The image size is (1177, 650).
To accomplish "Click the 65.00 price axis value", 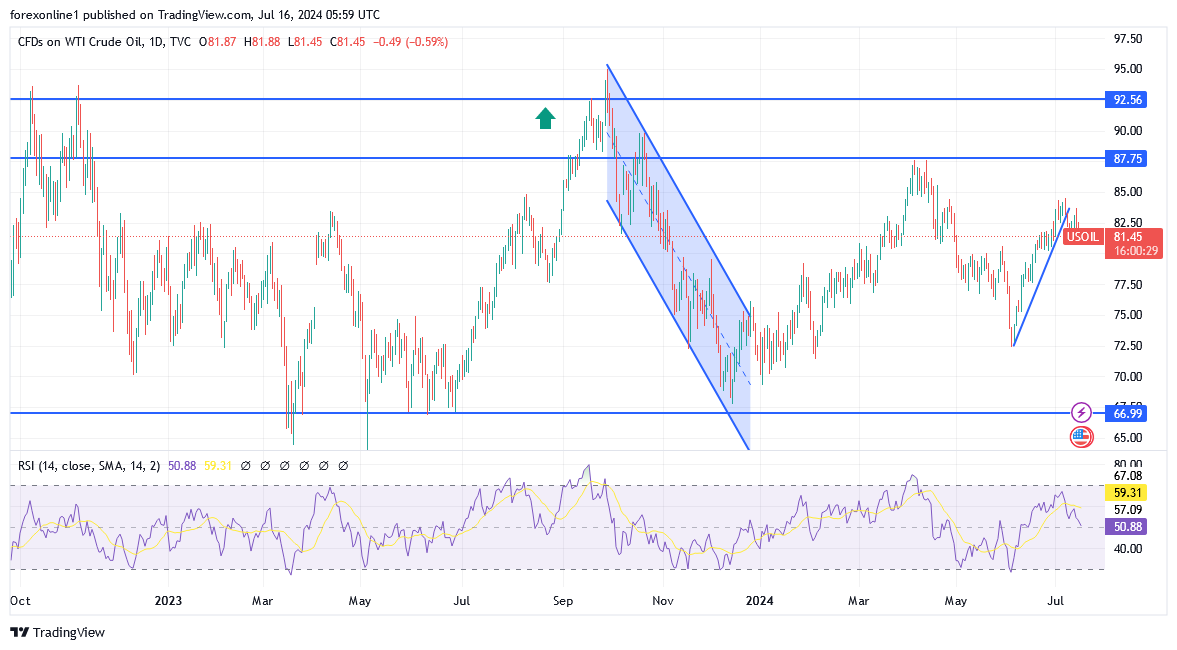I will [1127, 438].
